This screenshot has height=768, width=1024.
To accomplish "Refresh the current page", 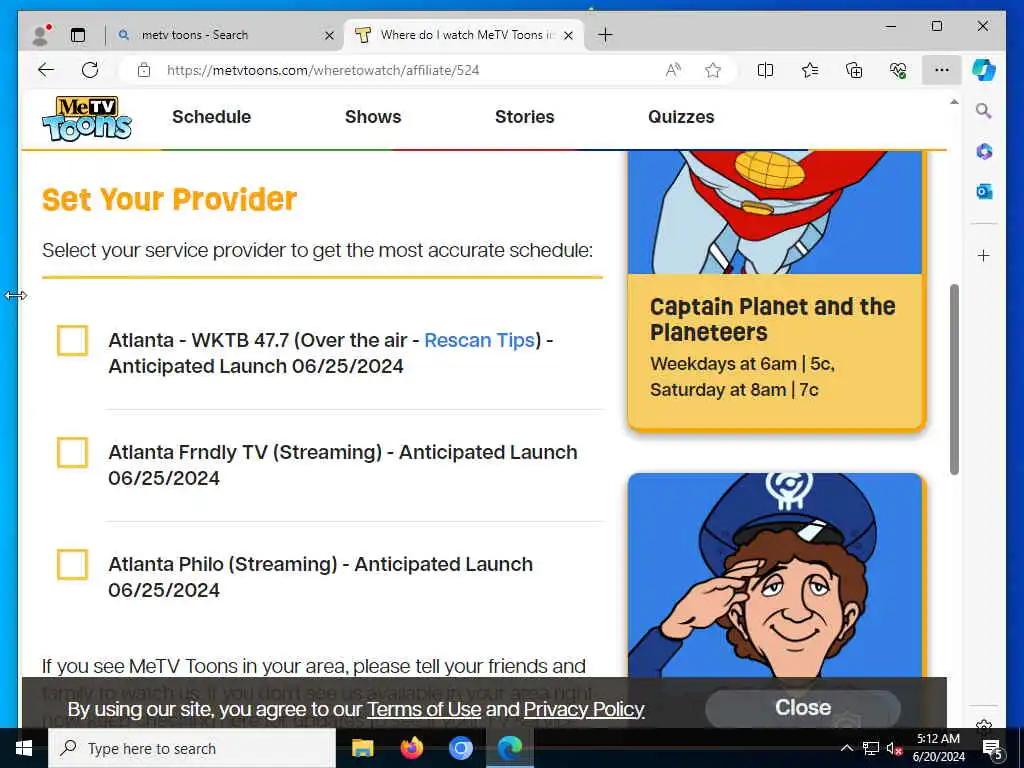I will [90, 70].
